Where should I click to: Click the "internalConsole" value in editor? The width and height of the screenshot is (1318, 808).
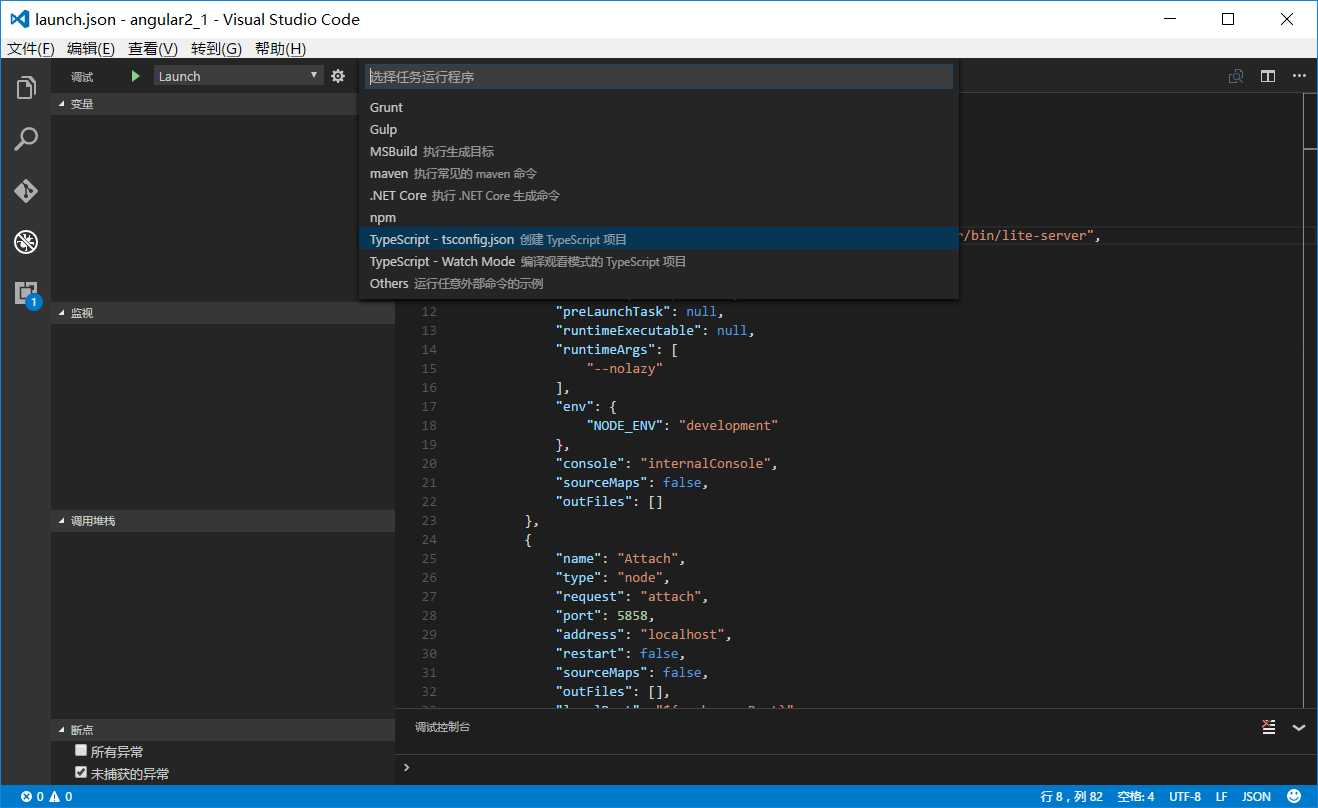[705, 463]
